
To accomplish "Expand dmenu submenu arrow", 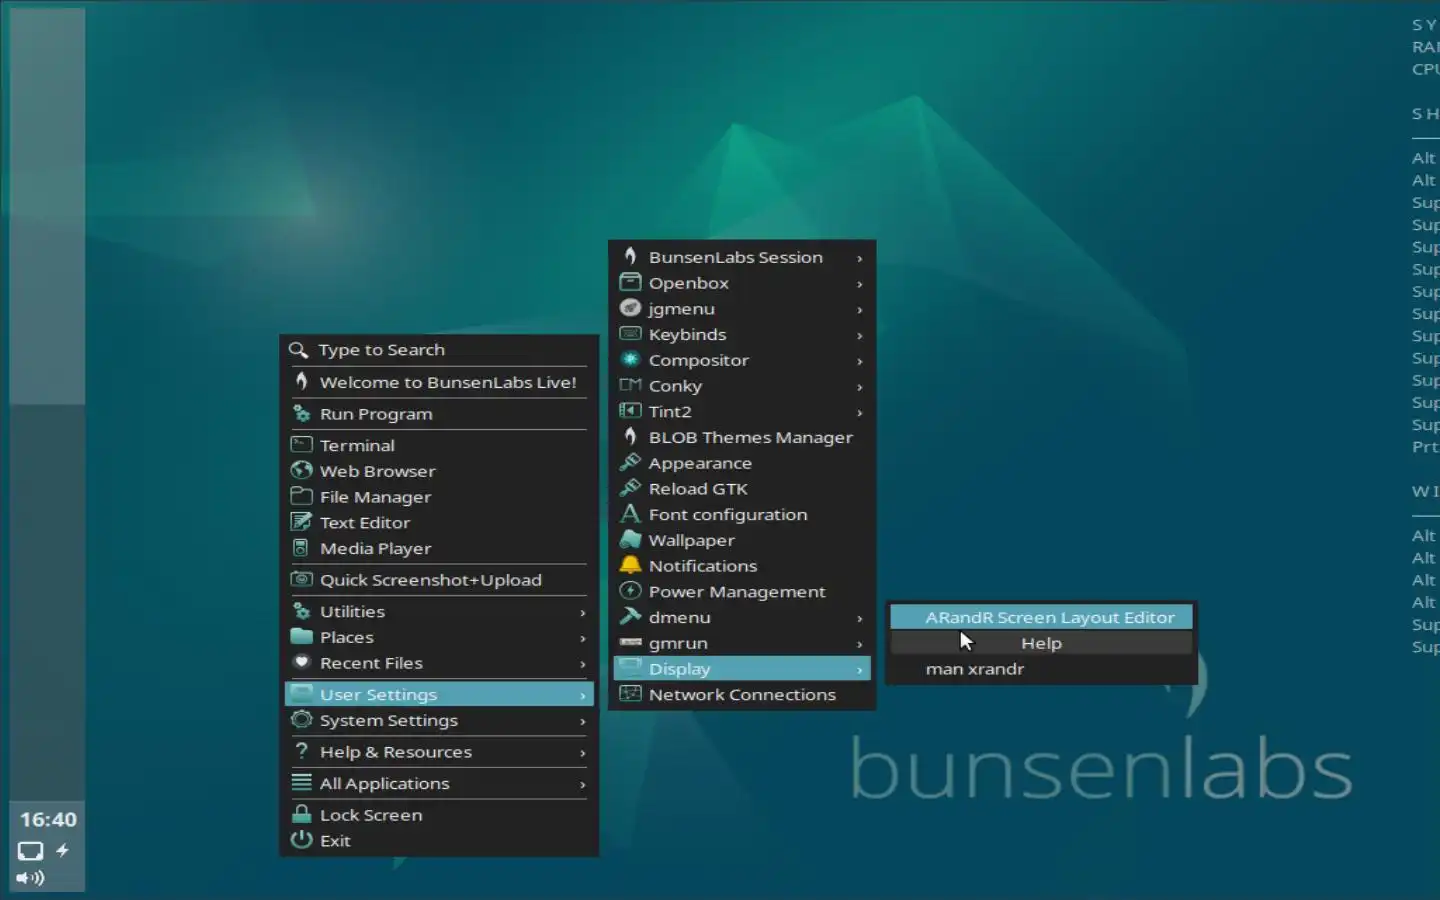I will tap(860, 618).
